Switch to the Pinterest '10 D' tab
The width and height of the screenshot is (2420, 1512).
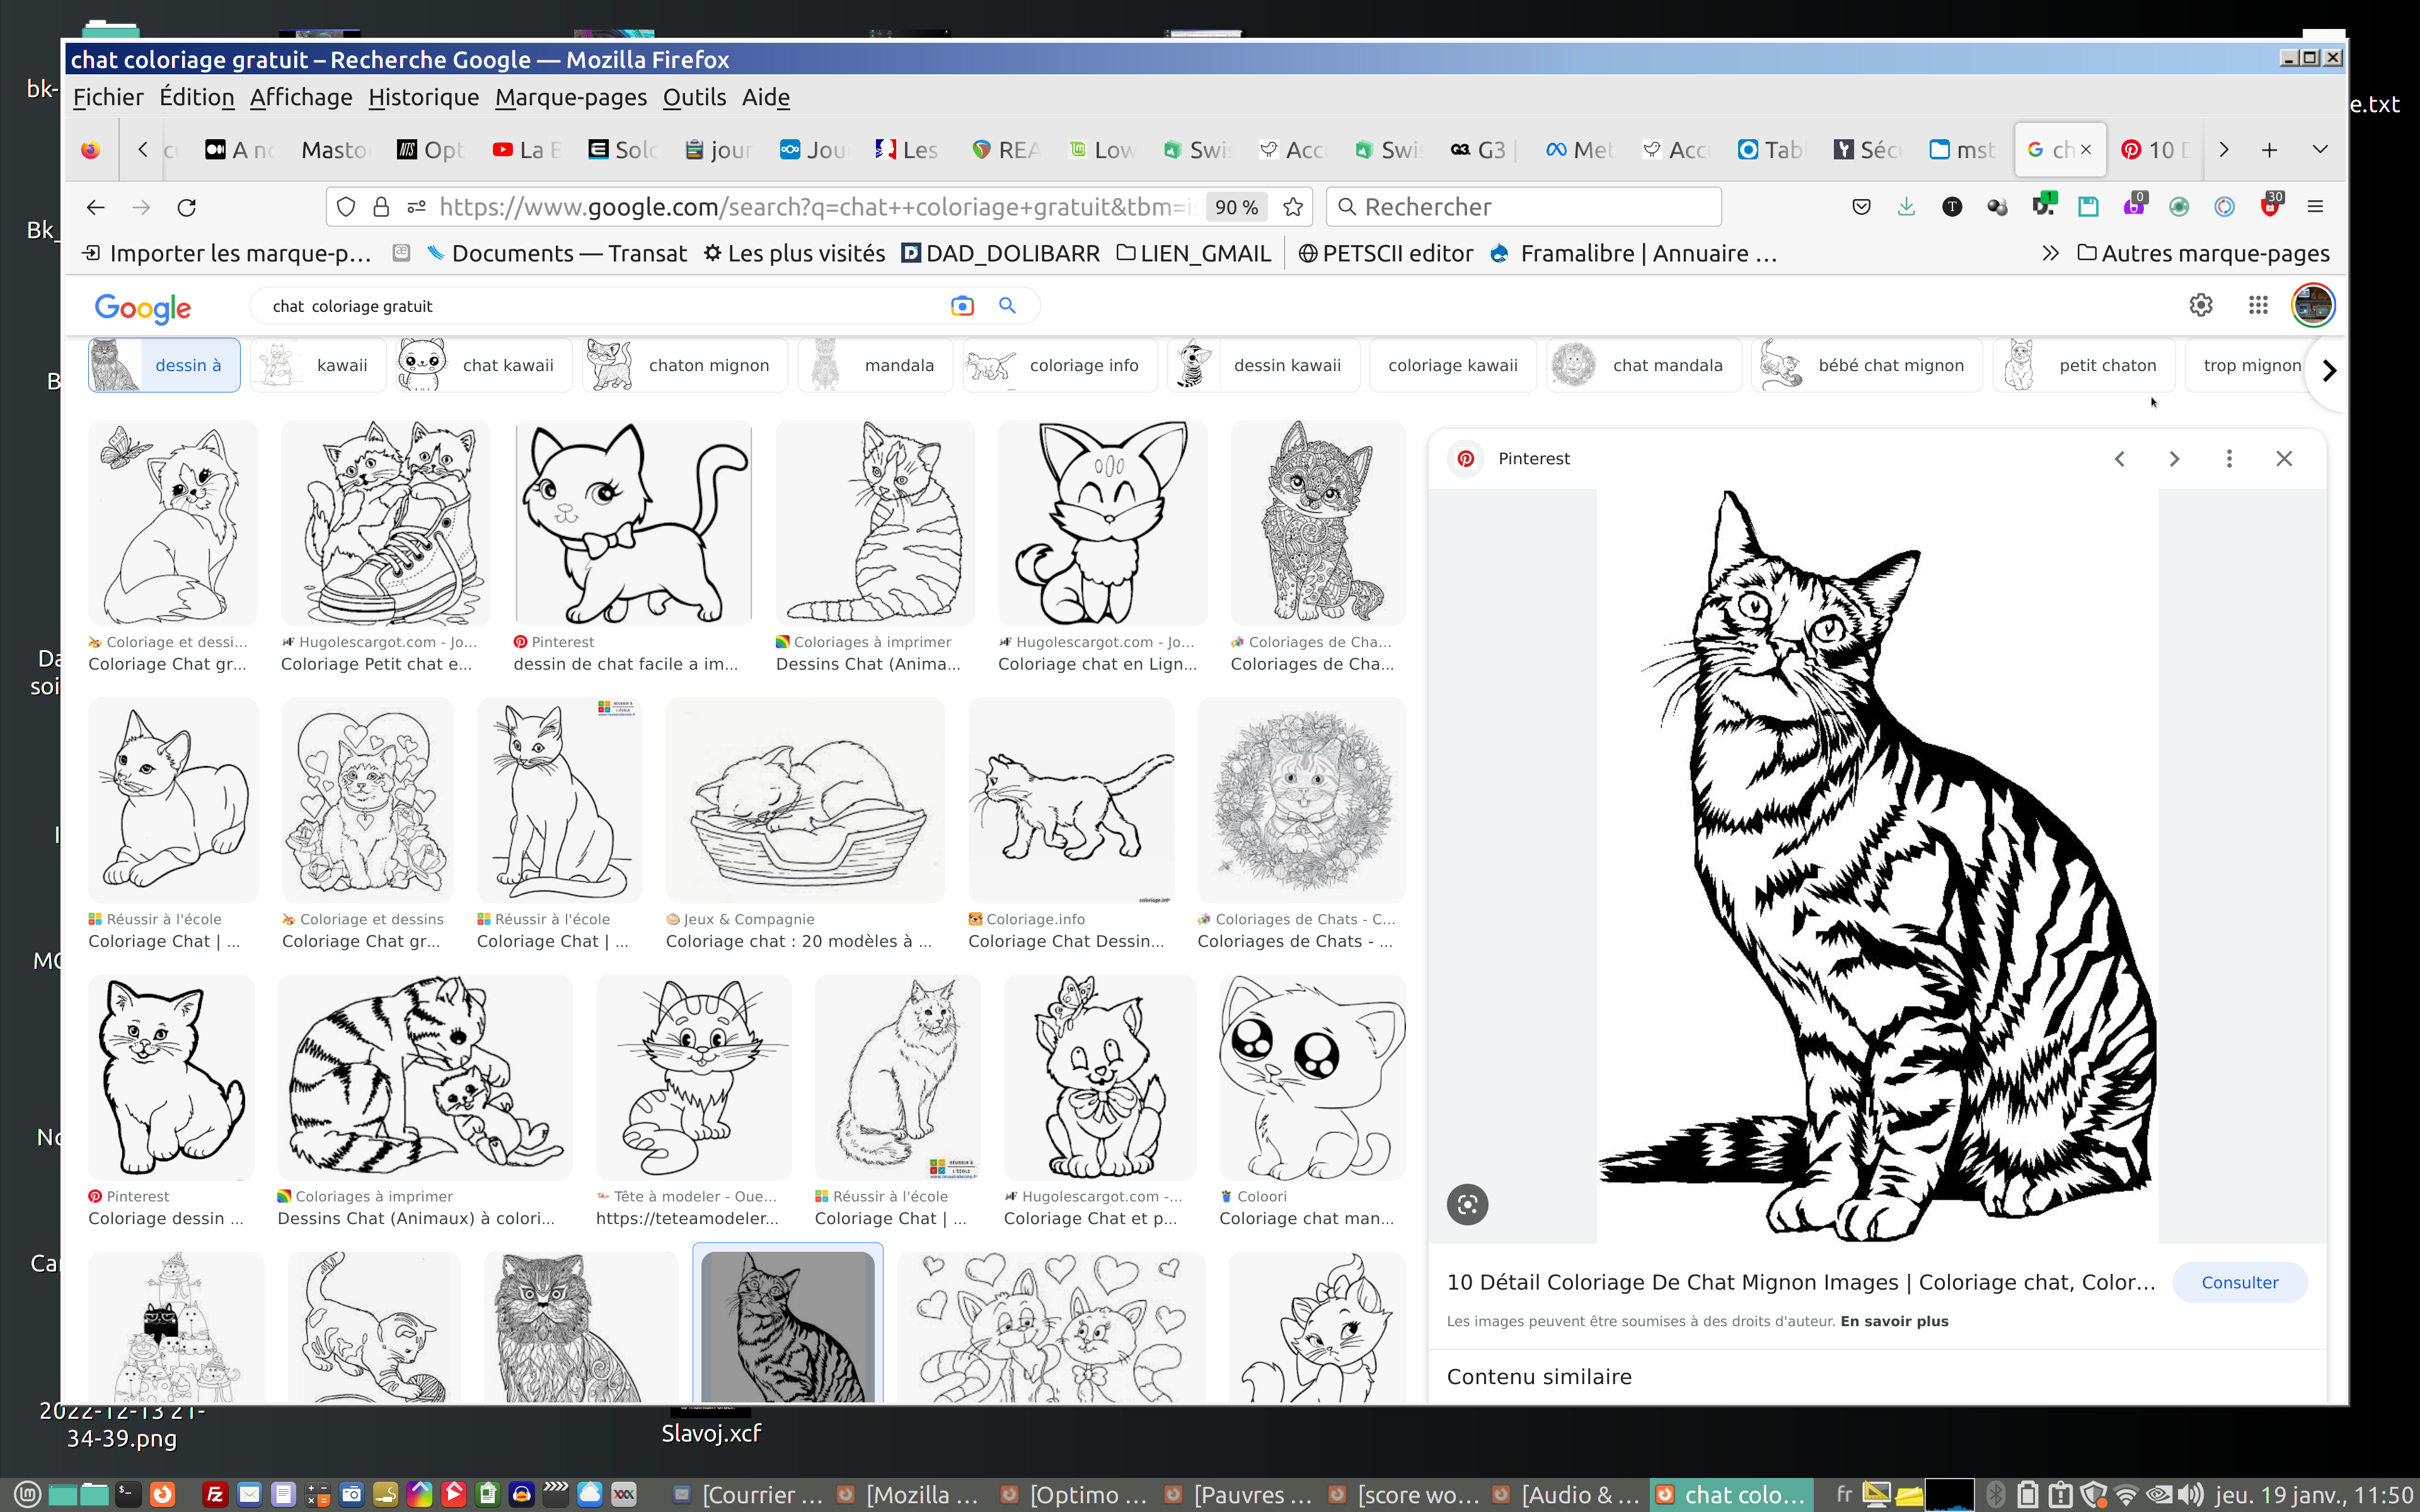click(2157, 150)
